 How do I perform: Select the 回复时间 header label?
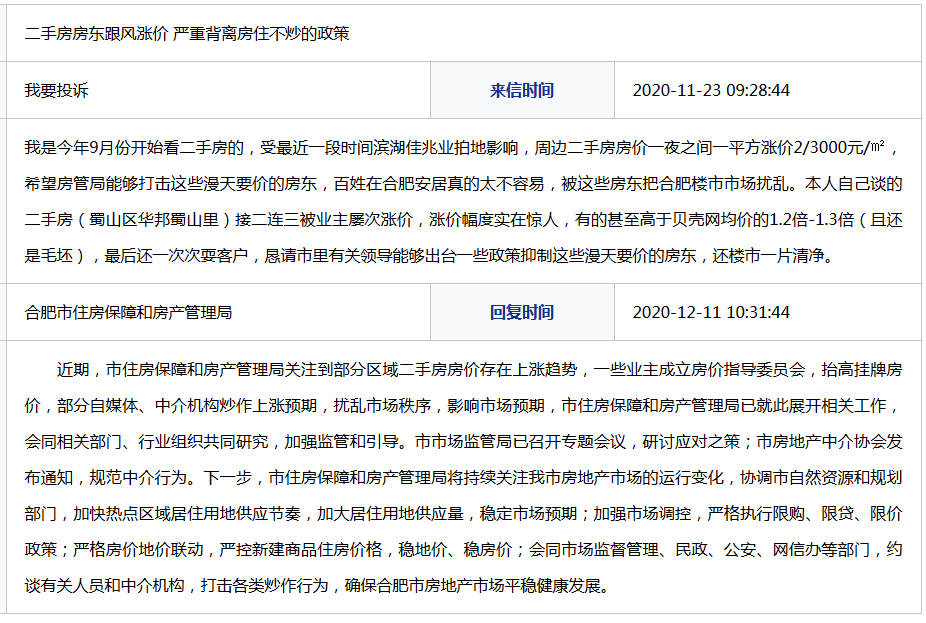coord(522,311)
